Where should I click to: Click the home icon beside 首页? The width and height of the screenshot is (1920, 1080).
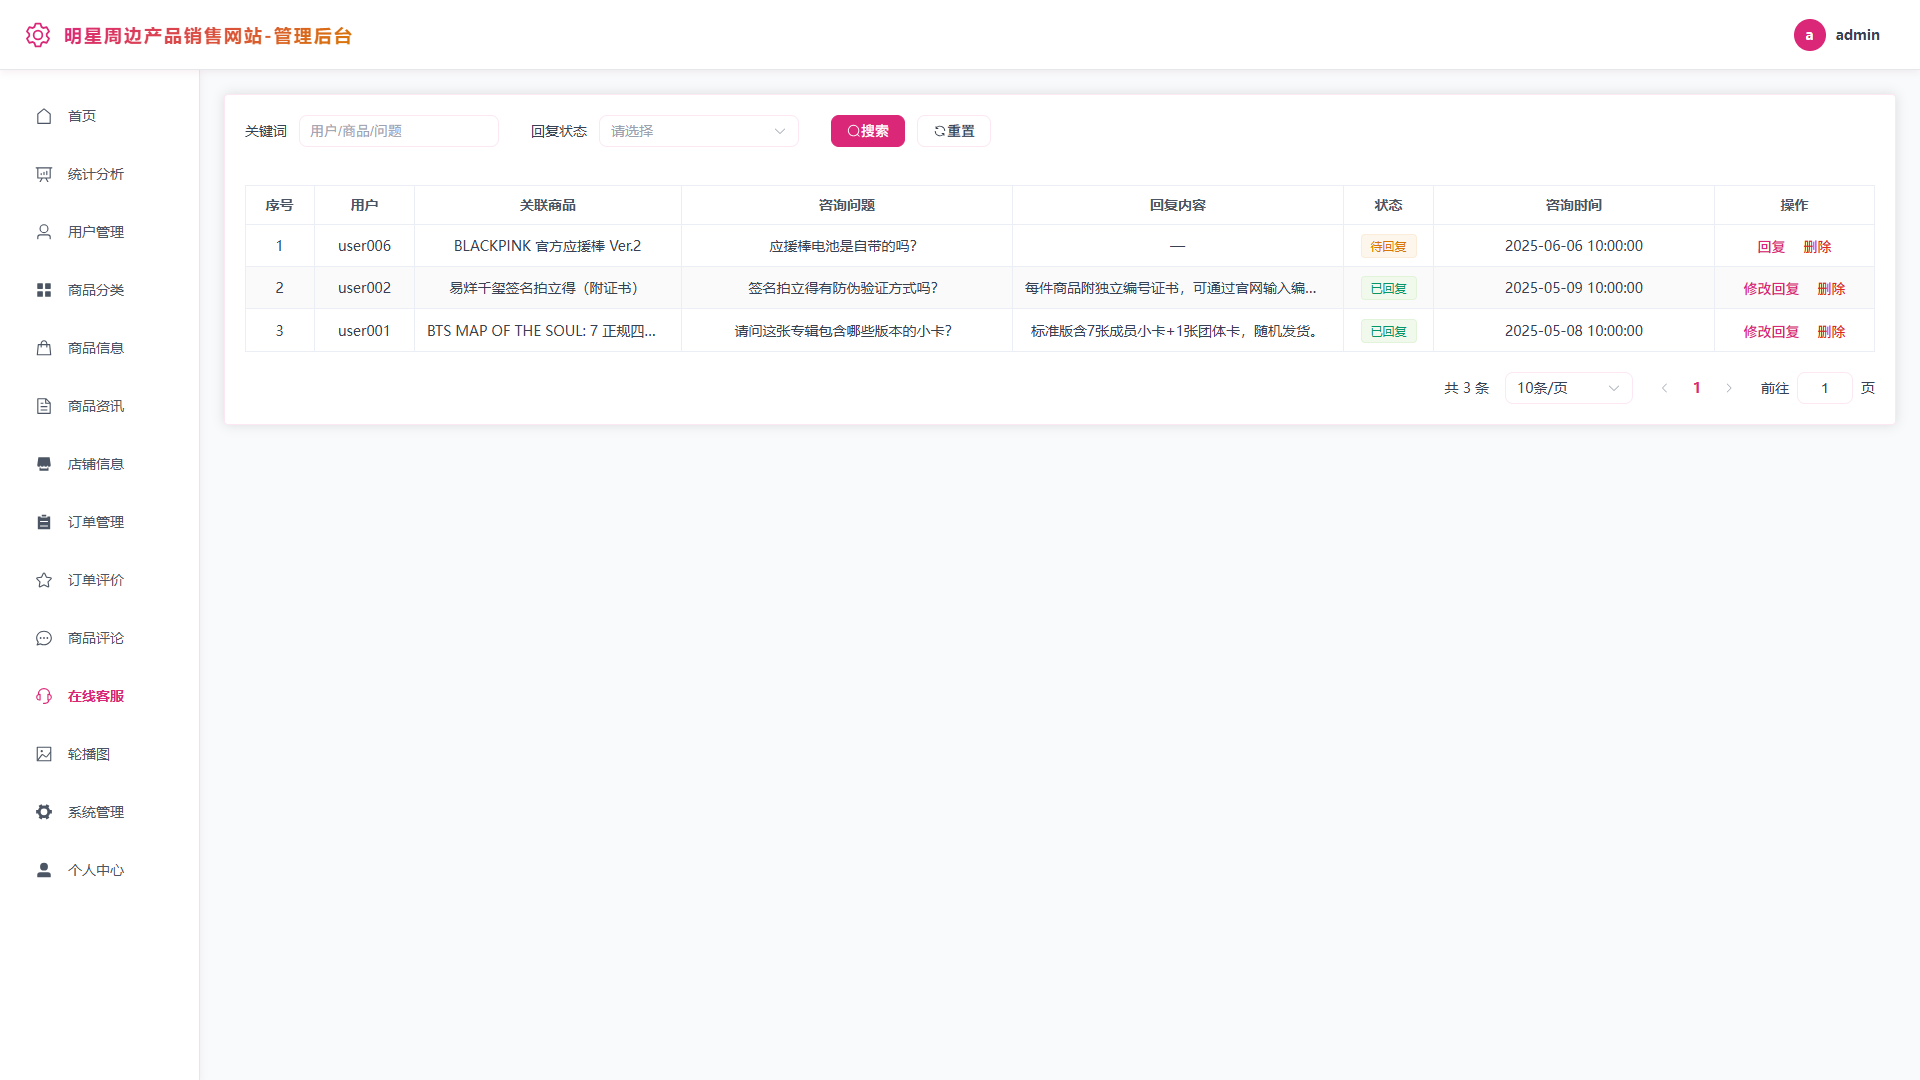44,116
